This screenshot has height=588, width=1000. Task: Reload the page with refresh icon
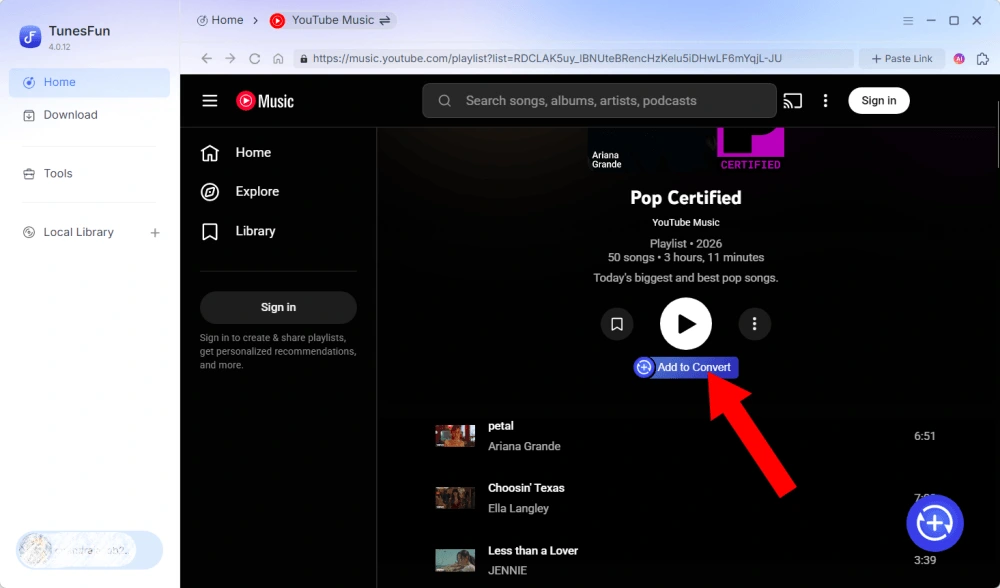[x=254, y=59]
